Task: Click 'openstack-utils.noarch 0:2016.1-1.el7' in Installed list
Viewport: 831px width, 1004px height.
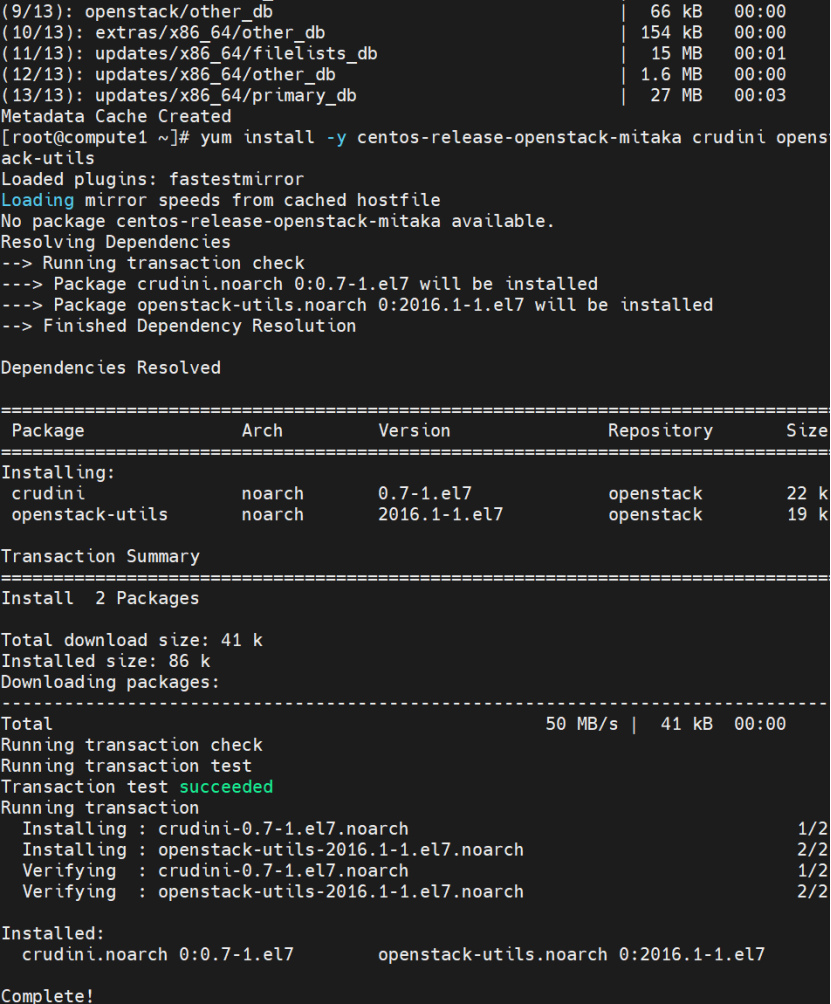Action: 571,955
